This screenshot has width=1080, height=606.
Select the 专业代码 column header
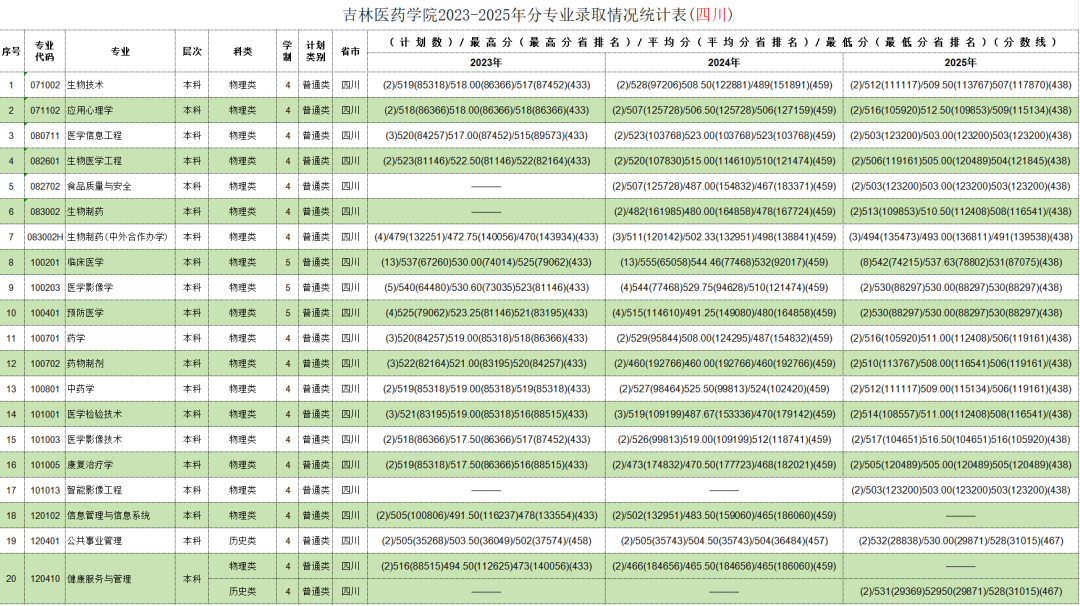click(x=45, y=52)
